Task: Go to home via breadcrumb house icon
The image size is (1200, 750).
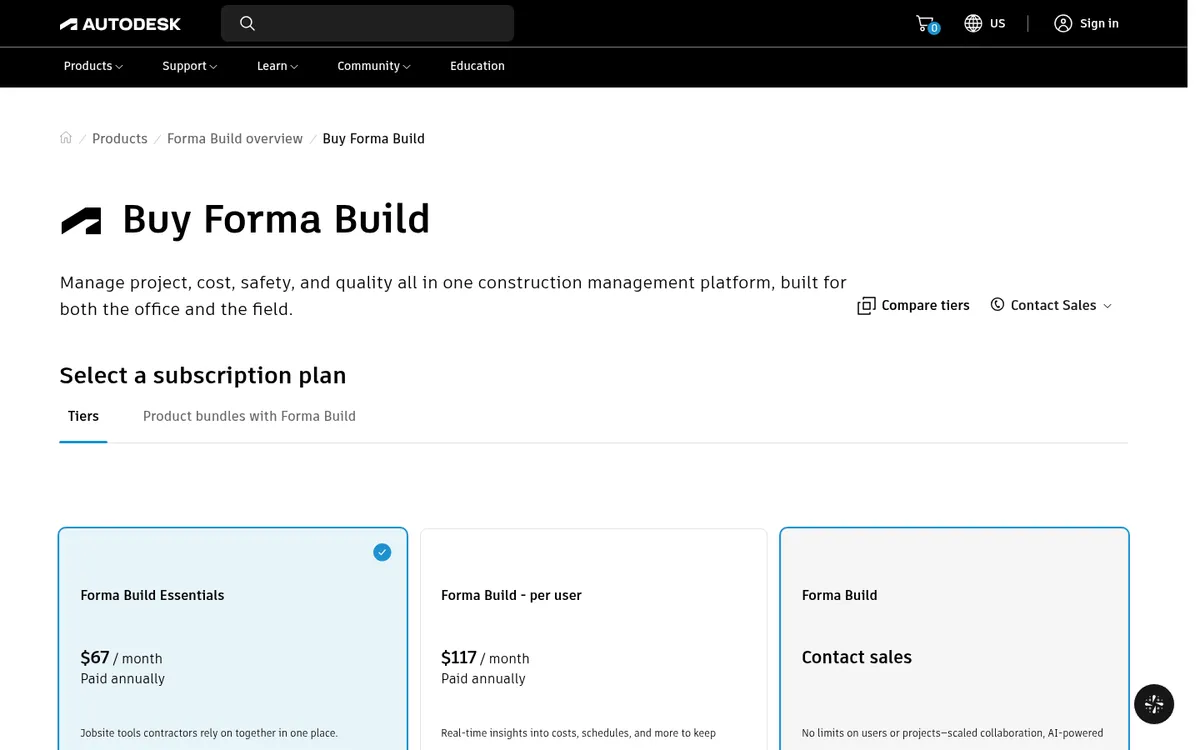Action: 66,138
